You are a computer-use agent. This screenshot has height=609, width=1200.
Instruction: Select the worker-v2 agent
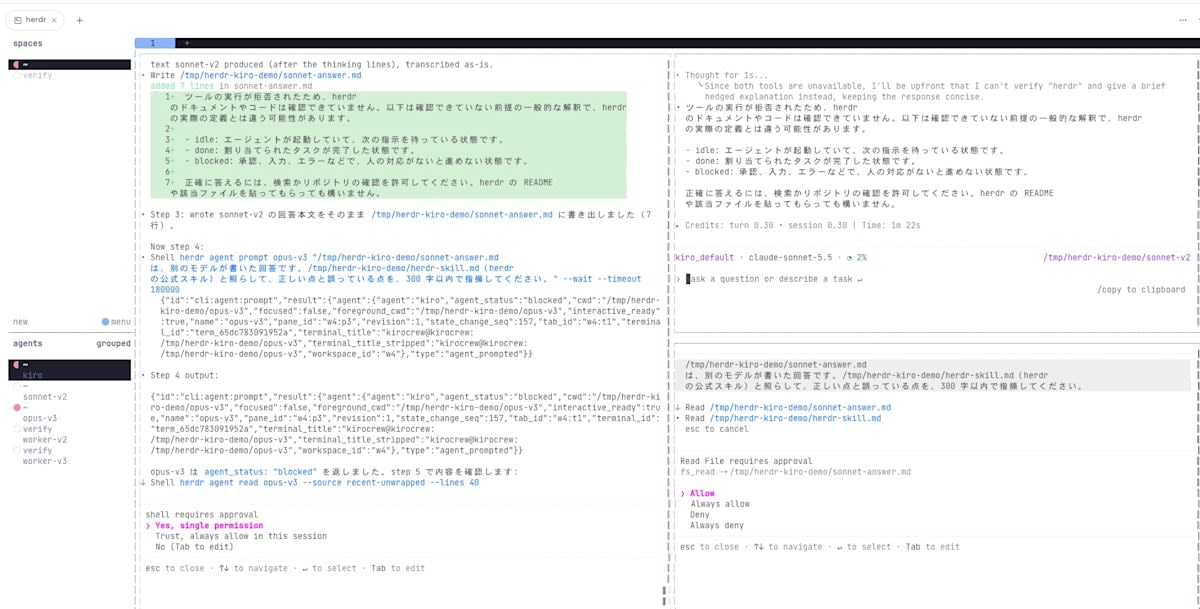click(45, 439)
